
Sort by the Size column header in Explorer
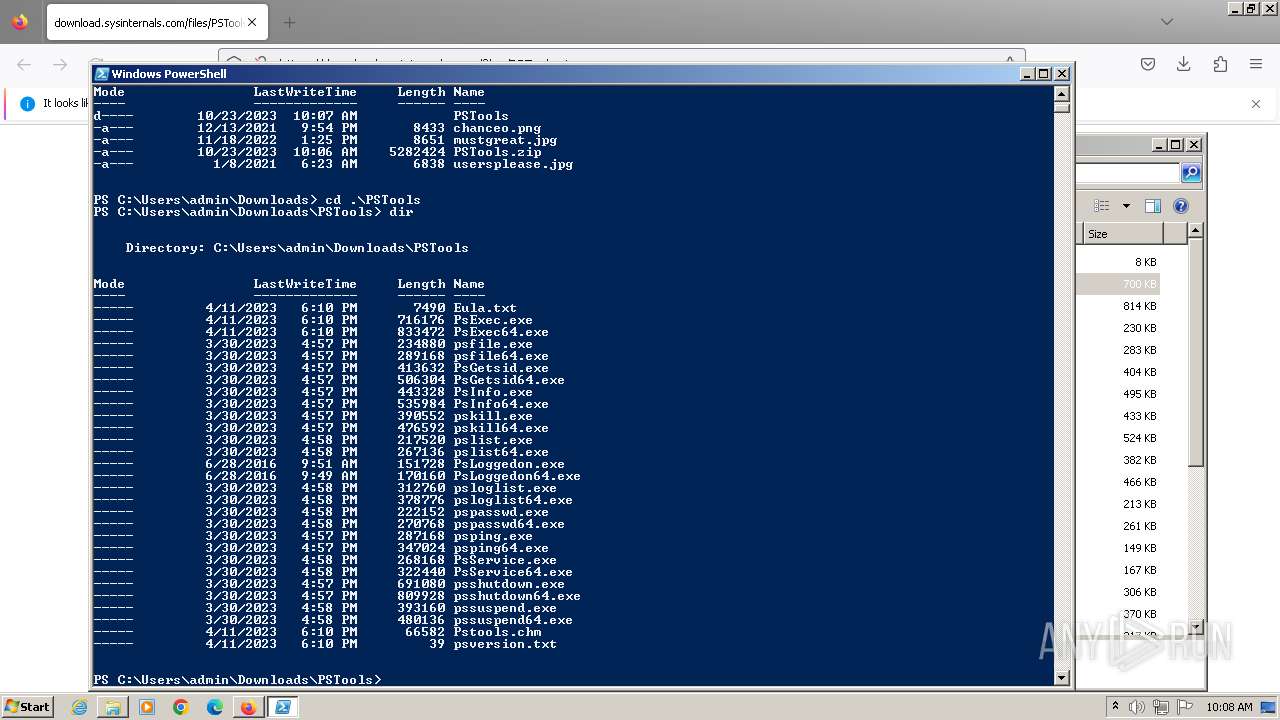click(x=1122, y=234)
